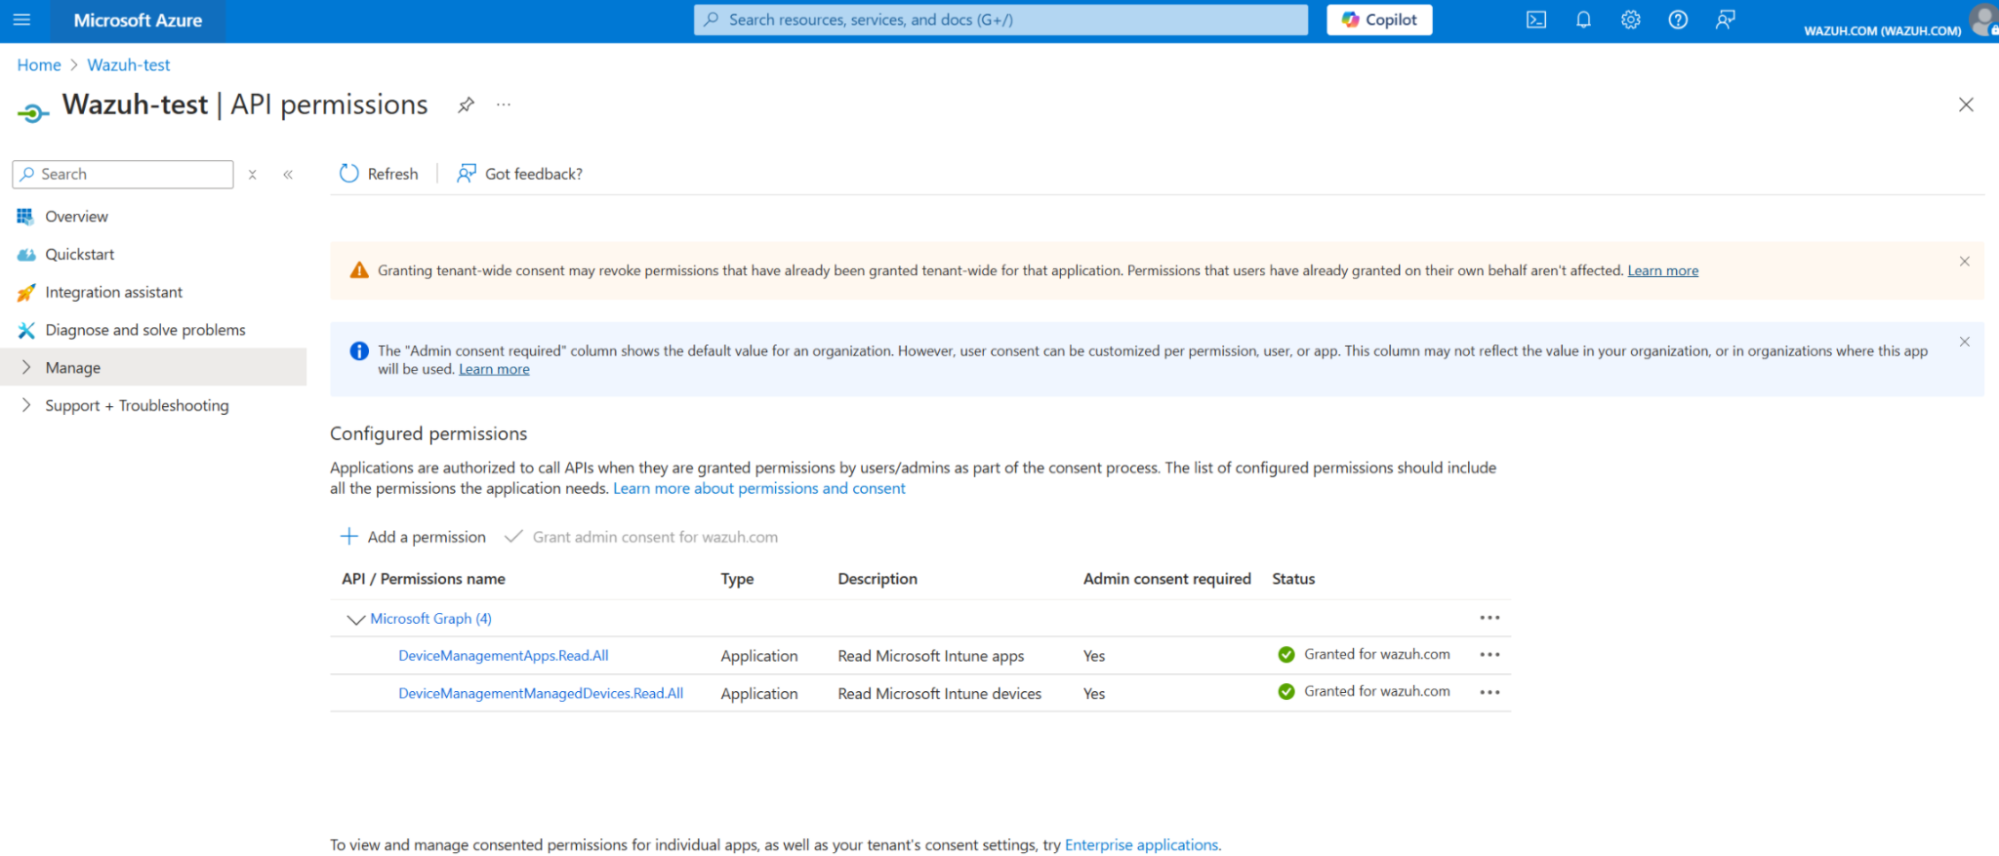Screen dimensions: 1999x856
Task: Open Overview in the sidebar
Action: [76, 217]
